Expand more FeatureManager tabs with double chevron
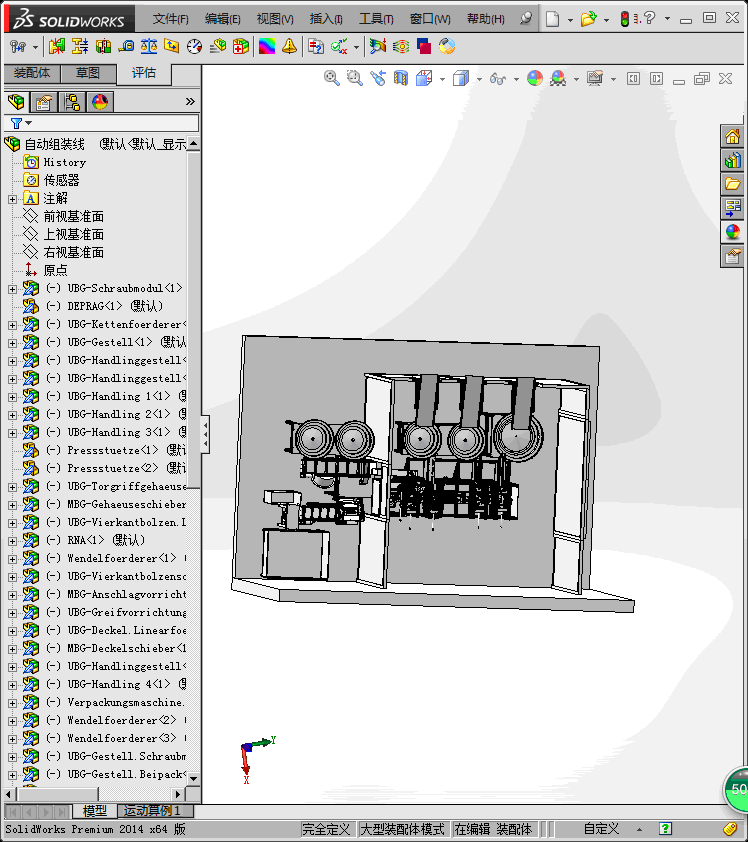Image resolution: width=748 pixels, height=842 pixels. click(x=190, y=101)
